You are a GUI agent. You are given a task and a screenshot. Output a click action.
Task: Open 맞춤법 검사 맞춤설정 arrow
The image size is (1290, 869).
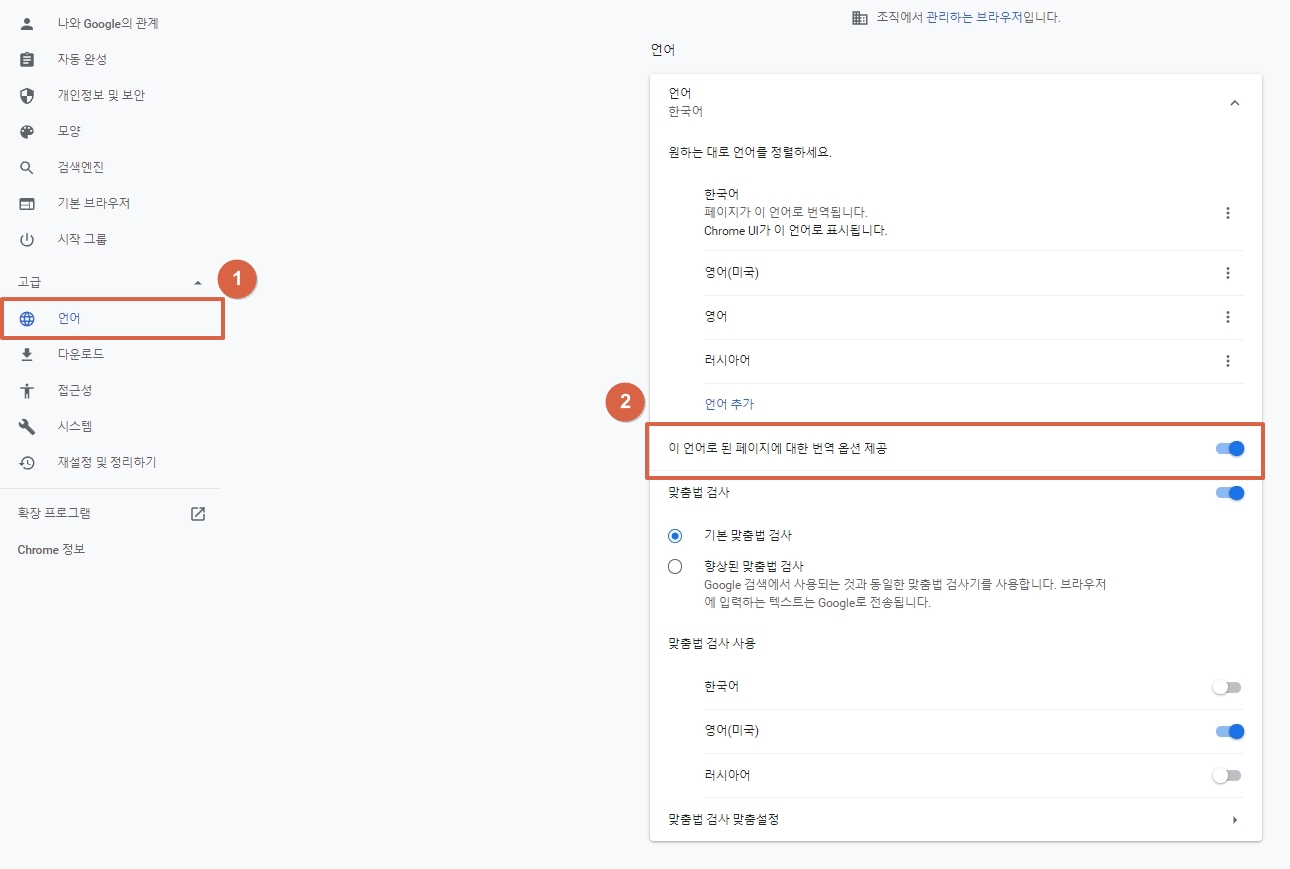point(1235,820)
